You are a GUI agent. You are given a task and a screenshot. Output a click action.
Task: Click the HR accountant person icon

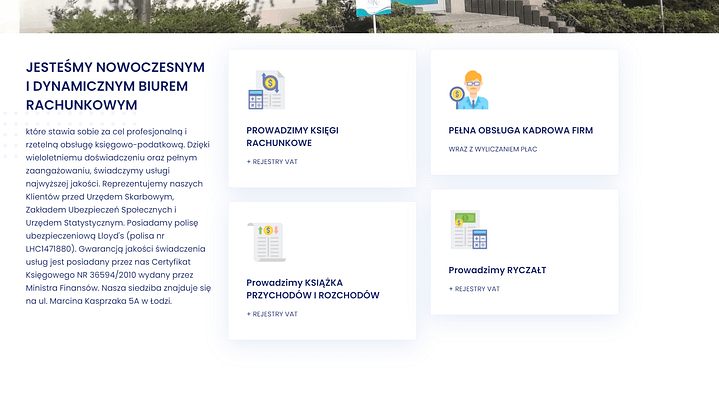click(x=469, y=90)
